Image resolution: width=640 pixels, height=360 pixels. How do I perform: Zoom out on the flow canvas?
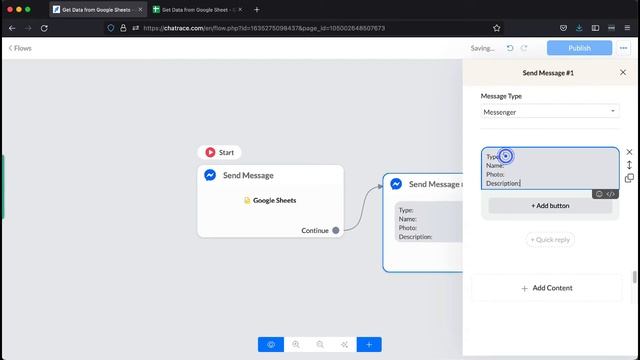coord(320,344)
